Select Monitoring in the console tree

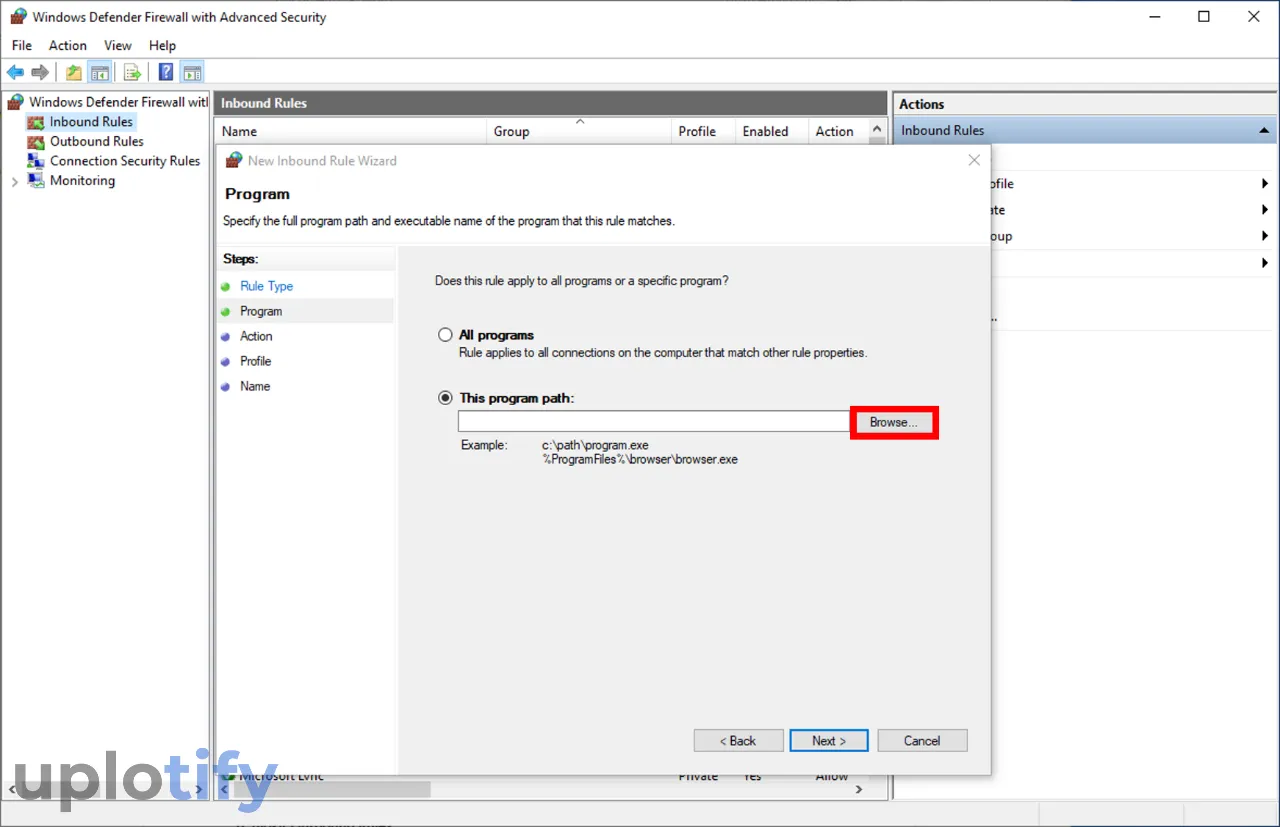click(x=82, y=181)
